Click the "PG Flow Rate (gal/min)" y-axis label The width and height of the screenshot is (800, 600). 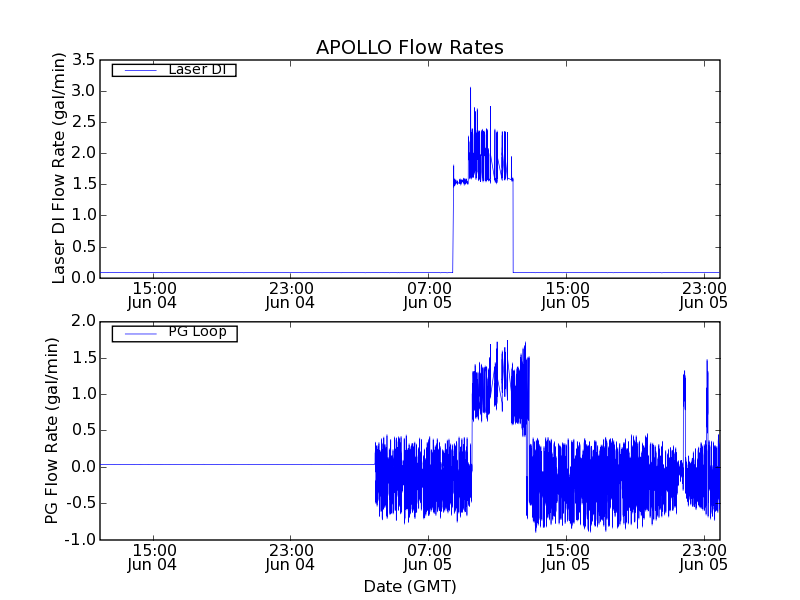tap(52, 430)
